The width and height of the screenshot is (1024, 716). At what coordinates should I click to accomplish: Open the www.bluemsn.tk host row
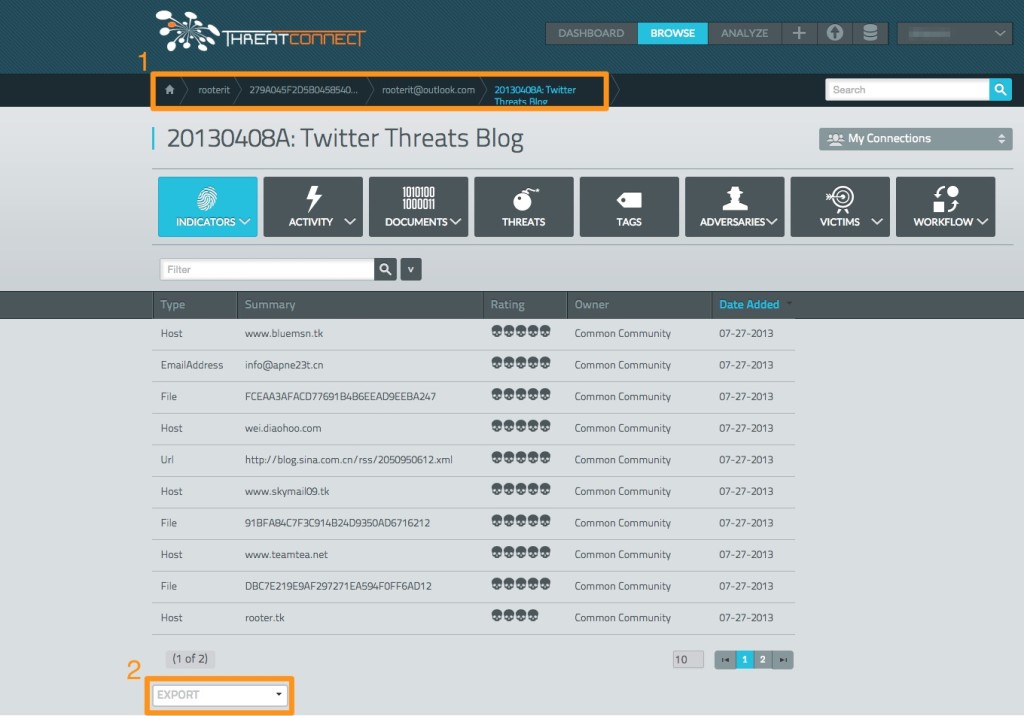pyautogui.click(x=473, y=334)
